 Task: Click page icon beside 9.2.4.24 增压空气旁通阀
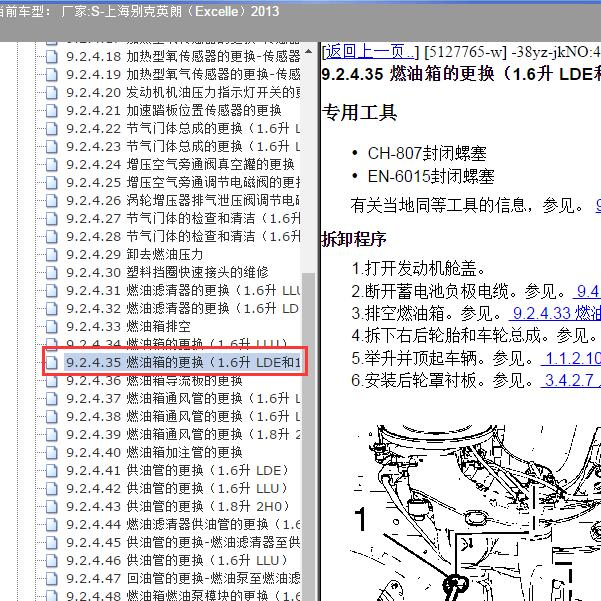pyautogui.click(x=52, y=164)
